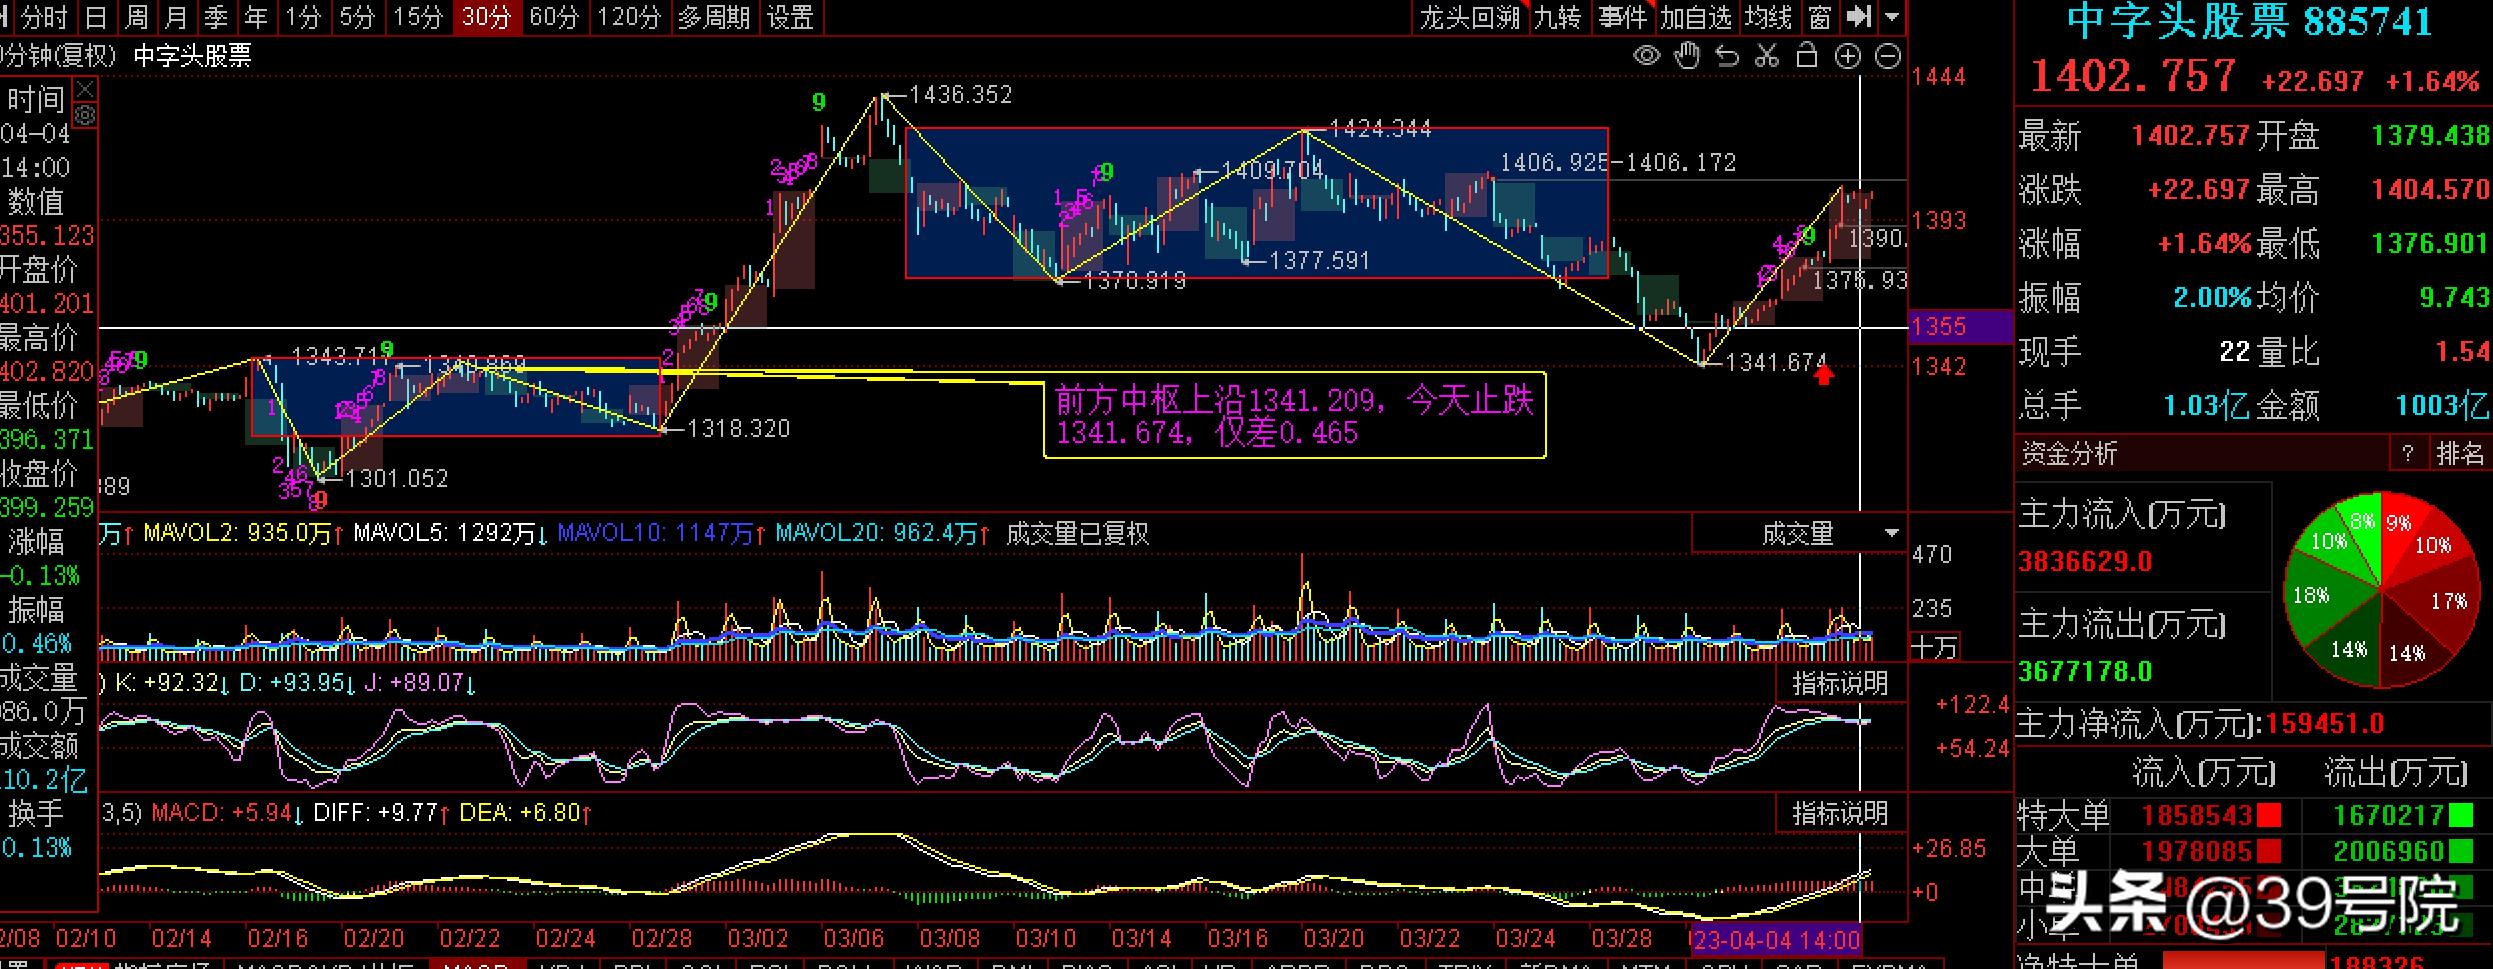
Task: Toggle the chart lock icon
Action: (x=1806, y=56)
